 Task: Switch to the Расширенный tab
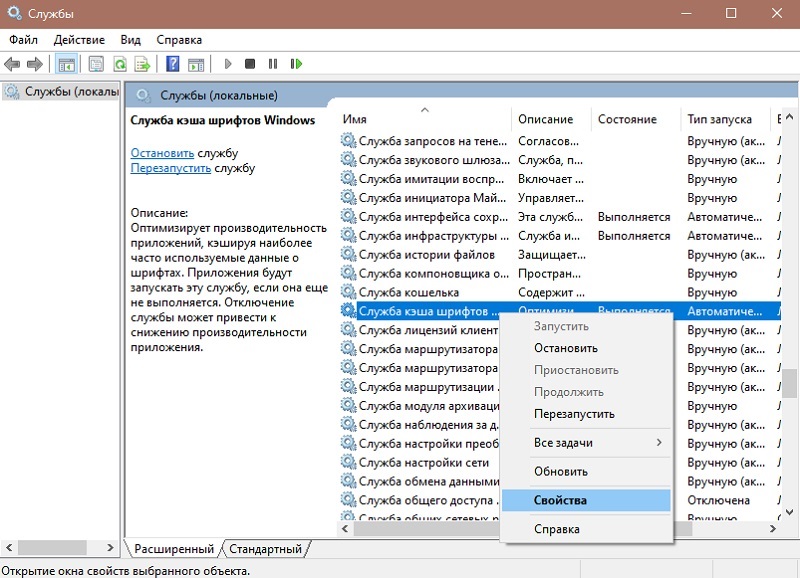pyautogui.click(x=173, y=549)
